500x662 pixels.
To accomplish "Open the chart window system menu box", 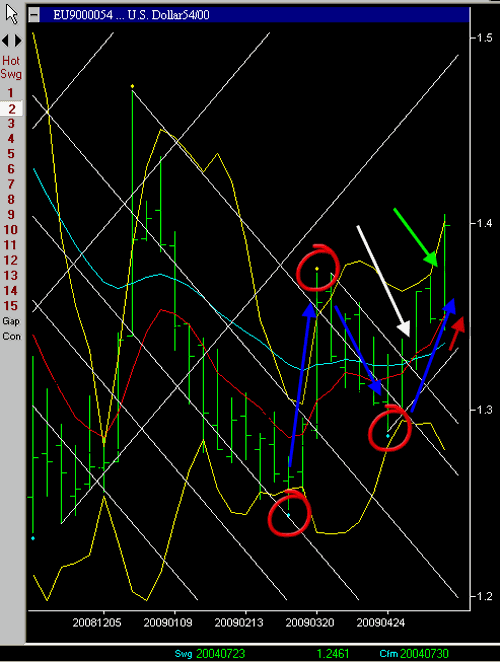I will click(34, 15).
